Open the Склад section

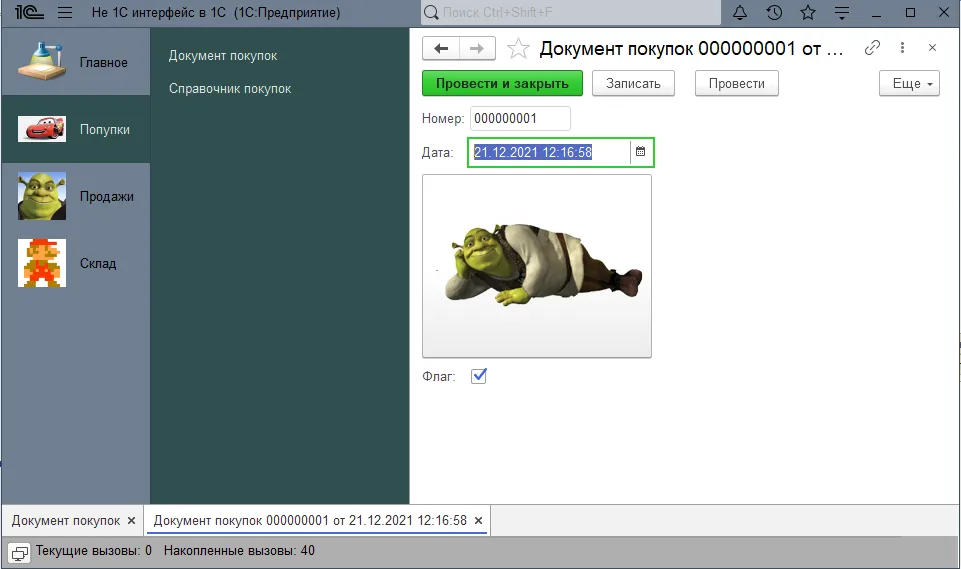[x=75, y=263]
